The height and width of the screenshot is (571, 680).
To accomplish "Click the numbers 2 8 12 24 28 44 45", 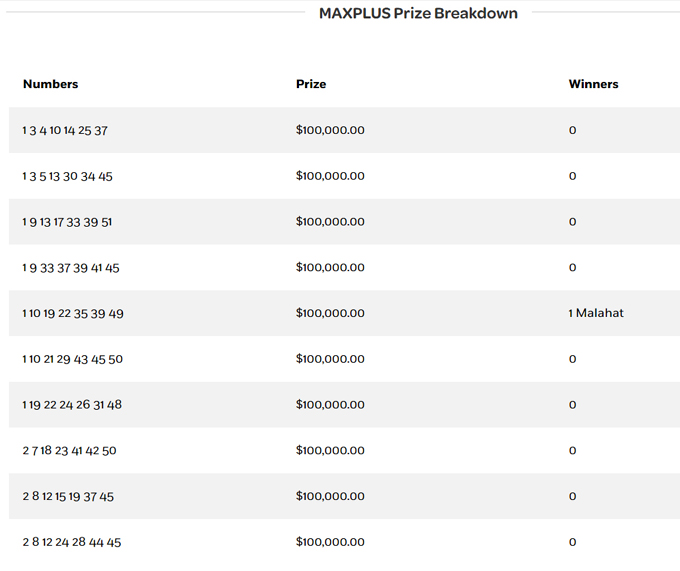I will pyautogui.click(x=72, y=542).
